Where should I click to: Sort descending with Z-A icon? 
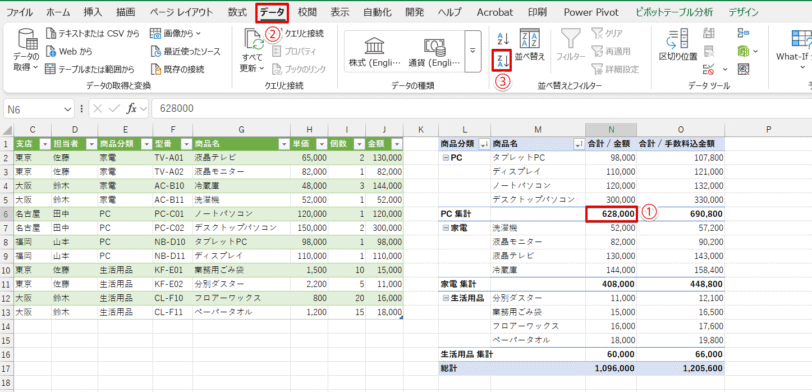pyautogui.click(x=501, y=61)
